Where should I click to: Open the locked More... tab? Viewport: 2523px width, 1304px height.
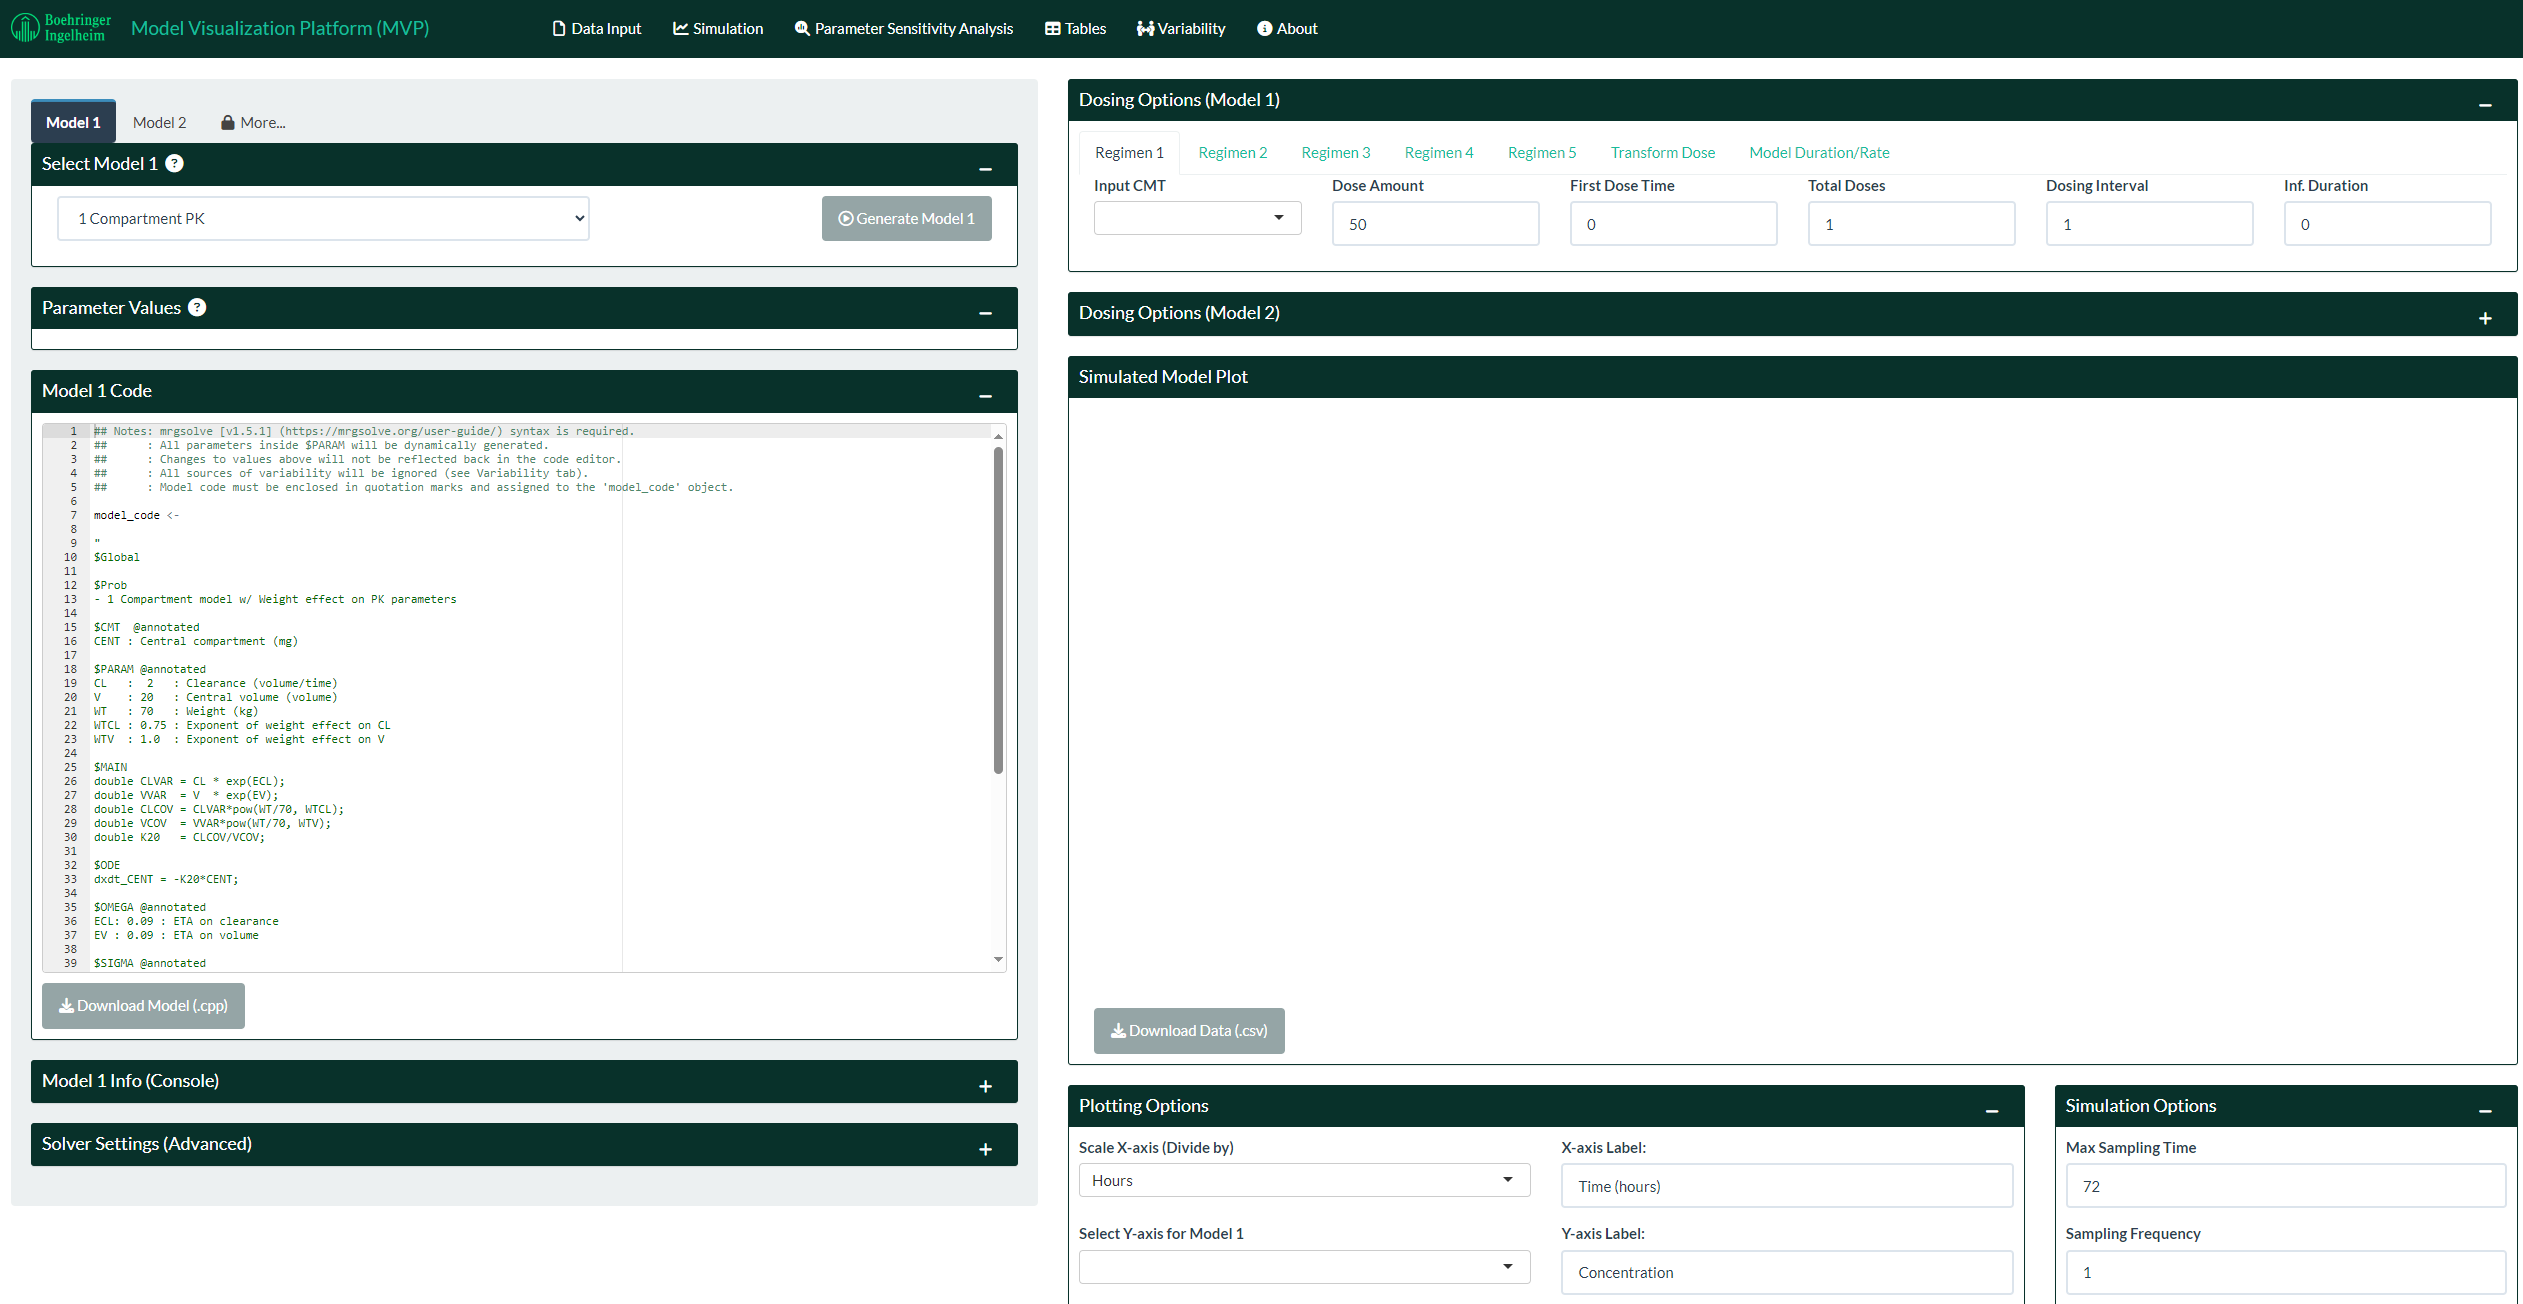(253, 123)
